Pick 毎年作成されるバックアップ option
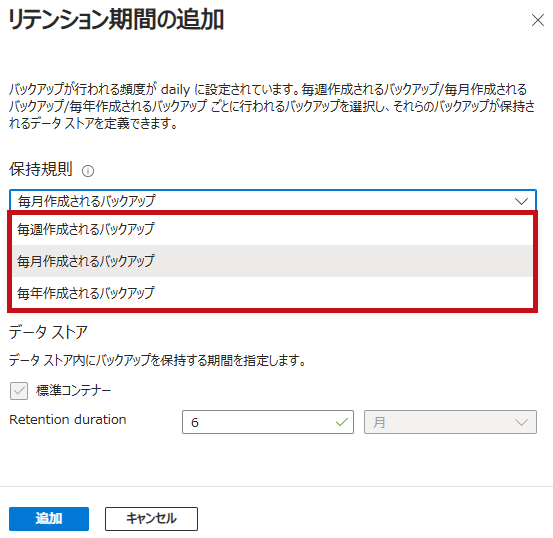The height and width of the screenshot is (538, 553). (272, 293)
